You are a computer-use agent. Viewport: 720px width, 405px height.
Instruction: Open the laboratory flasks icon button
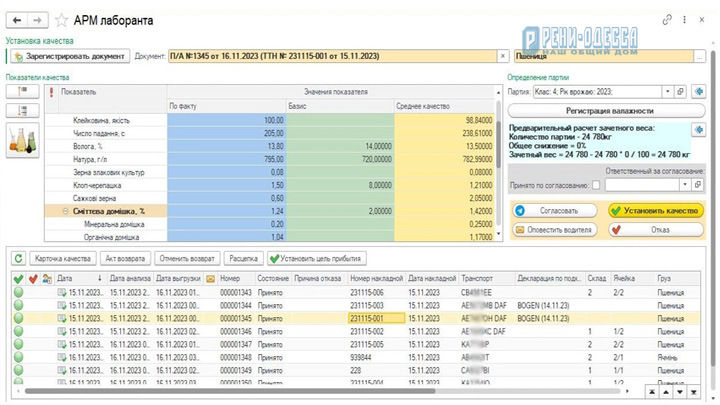[22, 141]
